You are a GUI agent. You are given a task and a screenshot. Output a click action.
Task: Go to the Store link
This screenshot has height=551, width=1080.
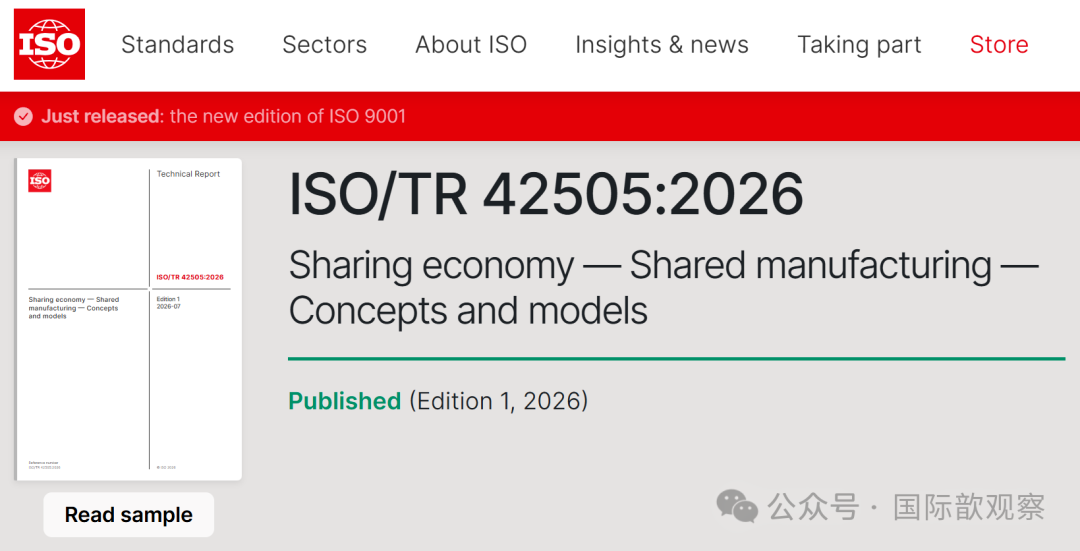pyautogui.click(x=999, y=45)
